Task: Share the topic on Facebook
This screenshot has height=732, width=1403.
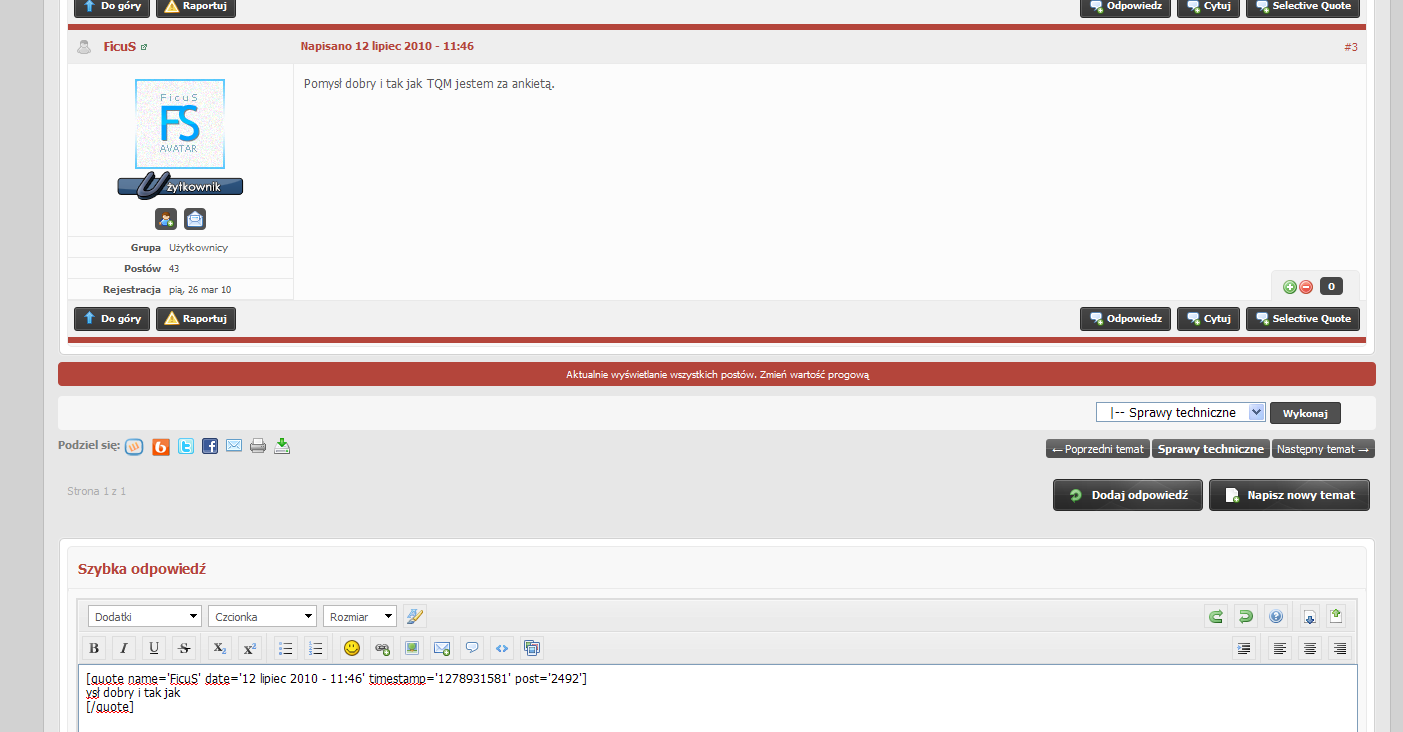Action: click(x=209, y=446)
